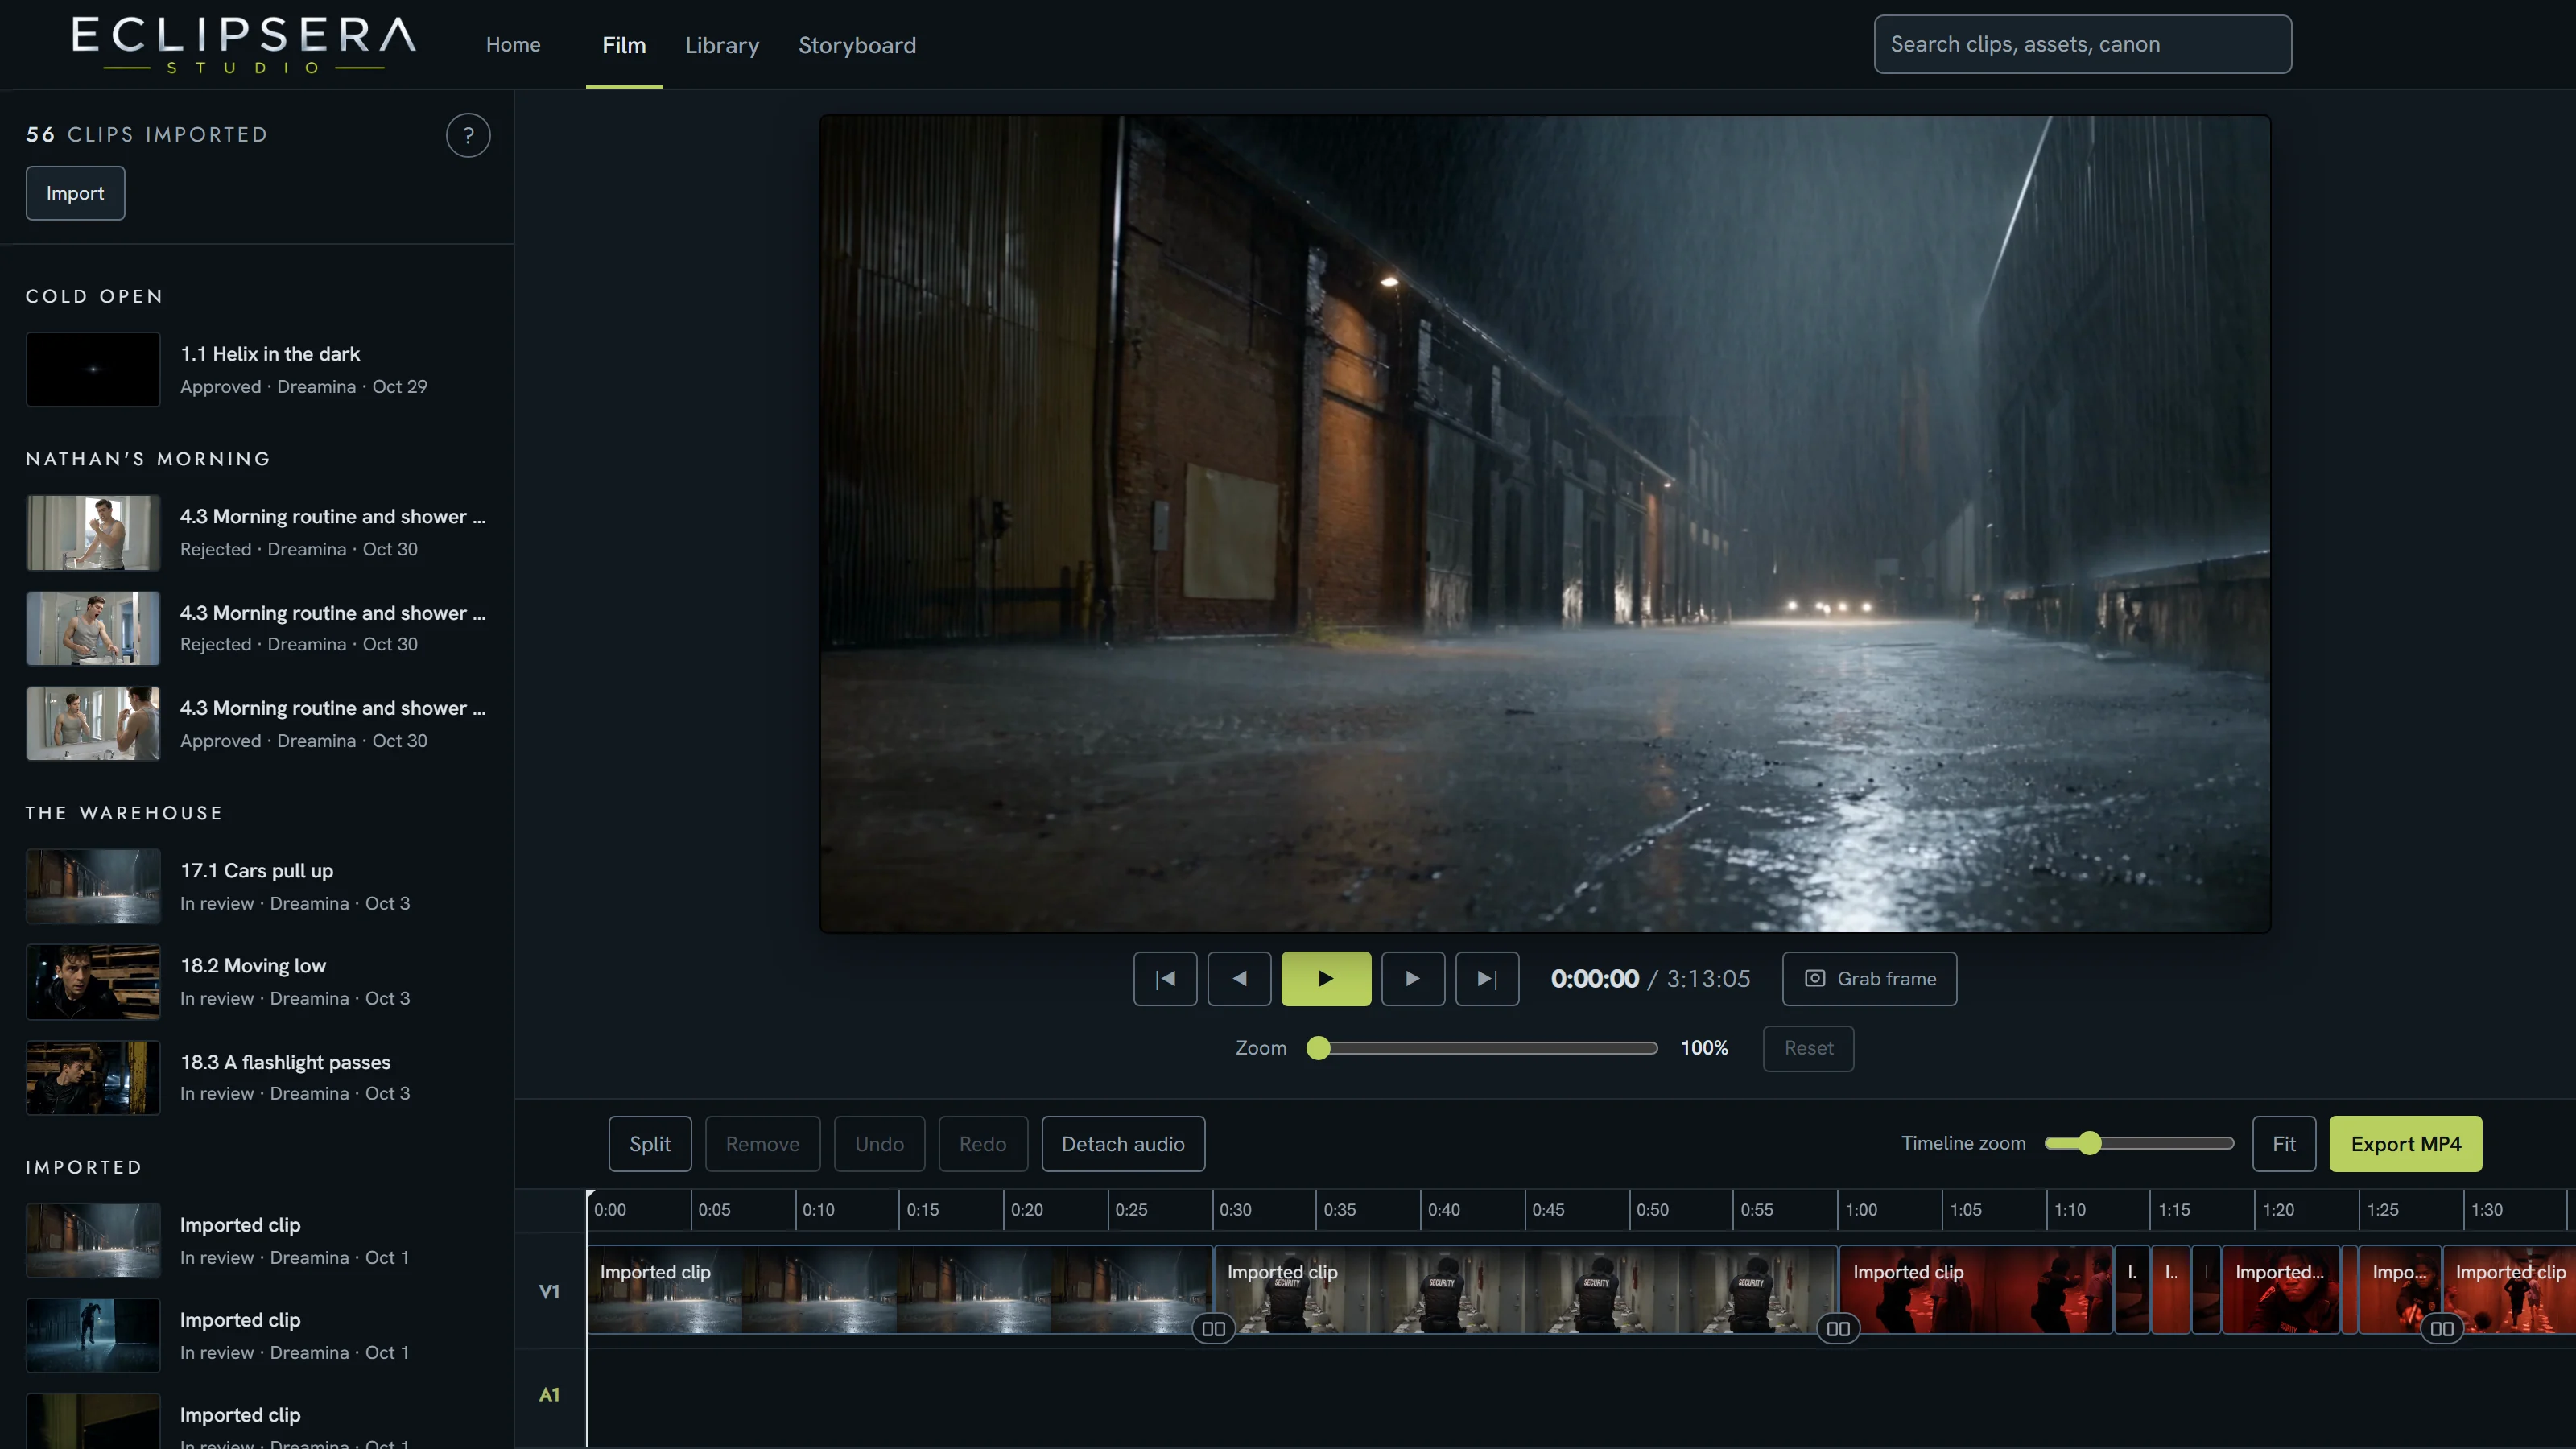
Task: Select first Imported clip in sidebar
Action: 257,1240
